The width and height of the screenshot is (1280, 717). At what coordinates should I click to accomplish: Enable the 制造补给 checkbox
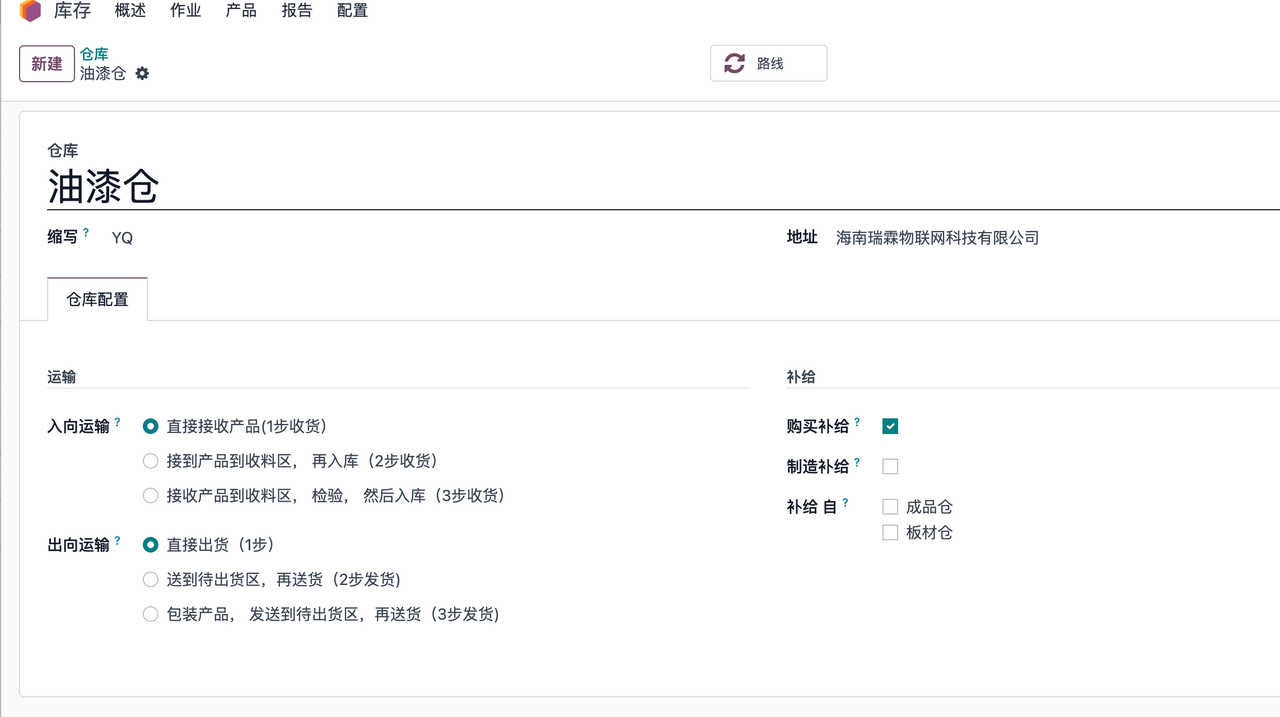coord(890,466)
